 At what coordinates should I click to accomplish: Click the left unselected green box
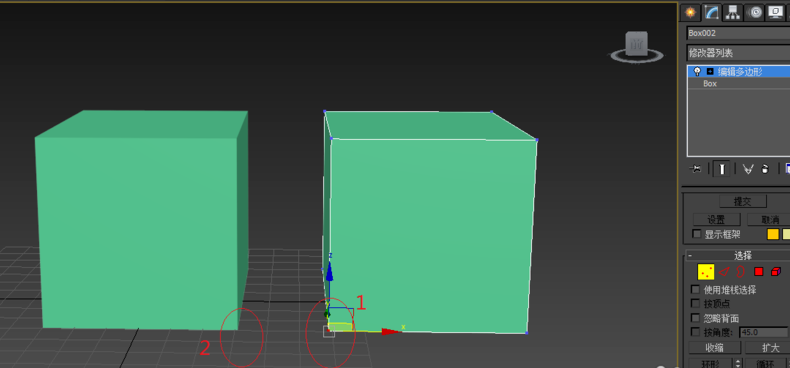[141, 220]
